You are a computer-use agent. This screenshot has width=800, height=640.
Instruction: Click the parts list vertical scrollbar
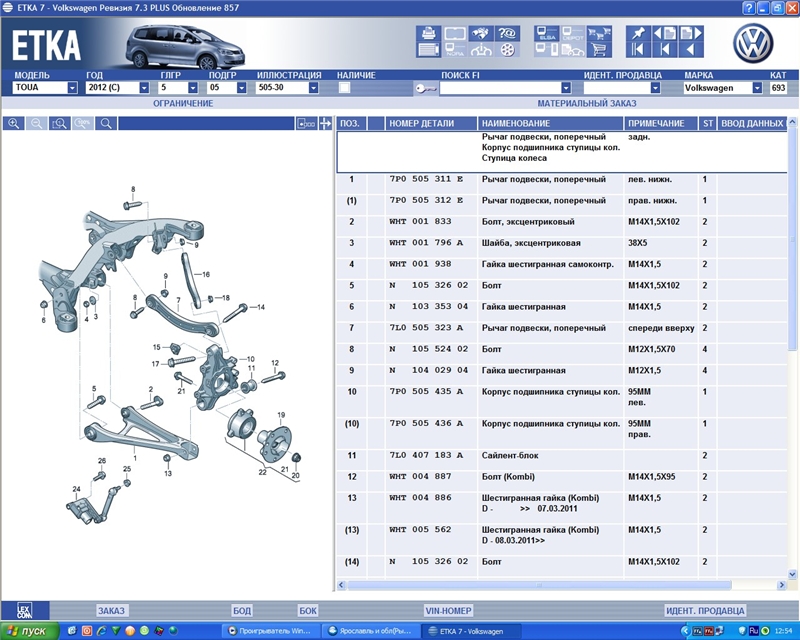792,240
